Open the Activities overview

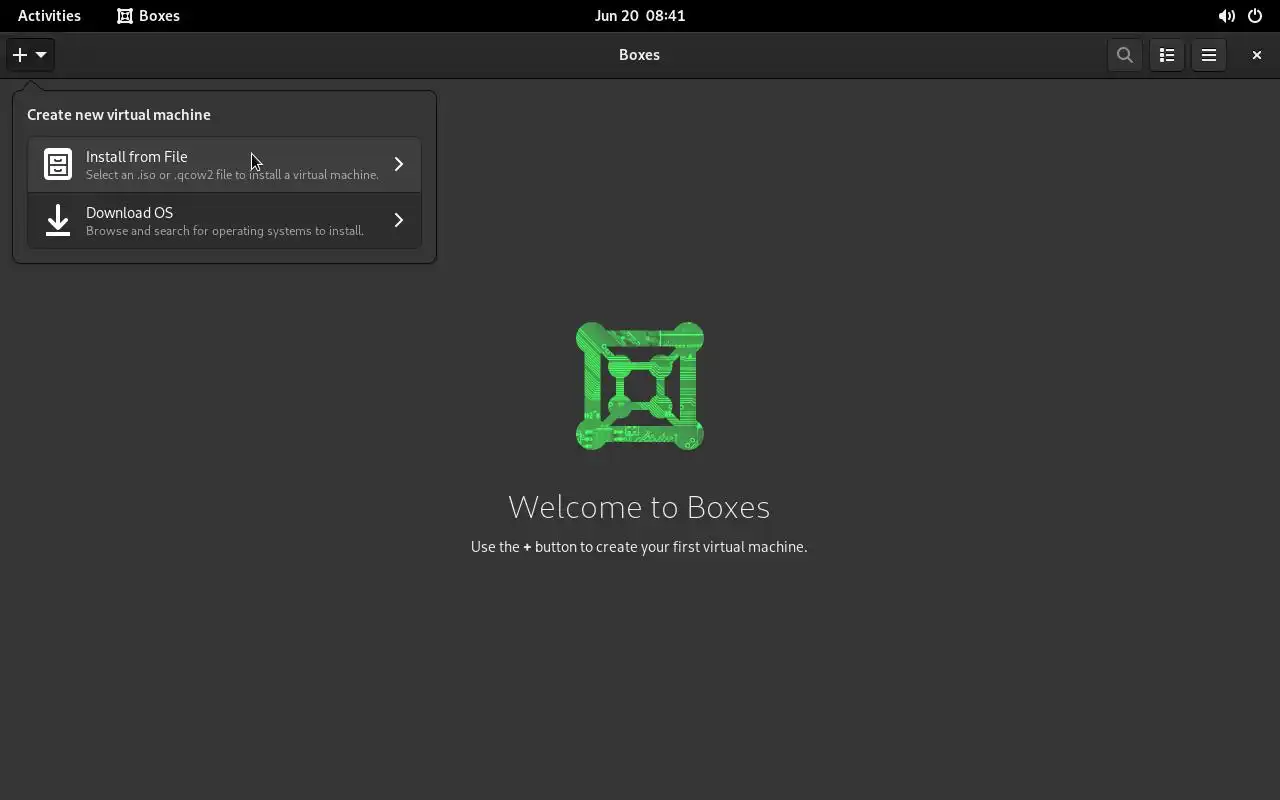point(49,15)
